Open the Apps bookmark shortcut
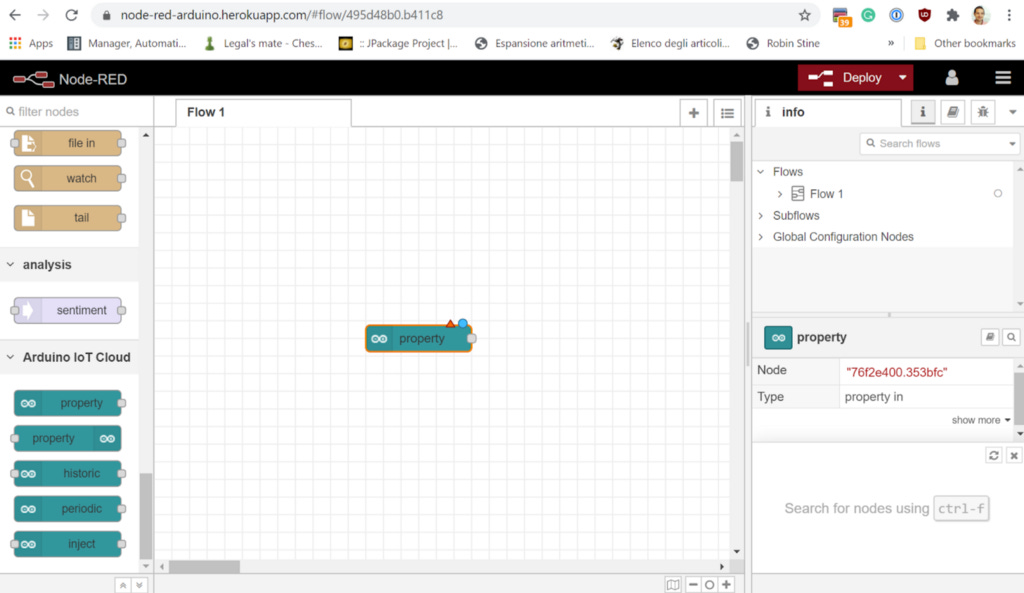 (31, 43)
